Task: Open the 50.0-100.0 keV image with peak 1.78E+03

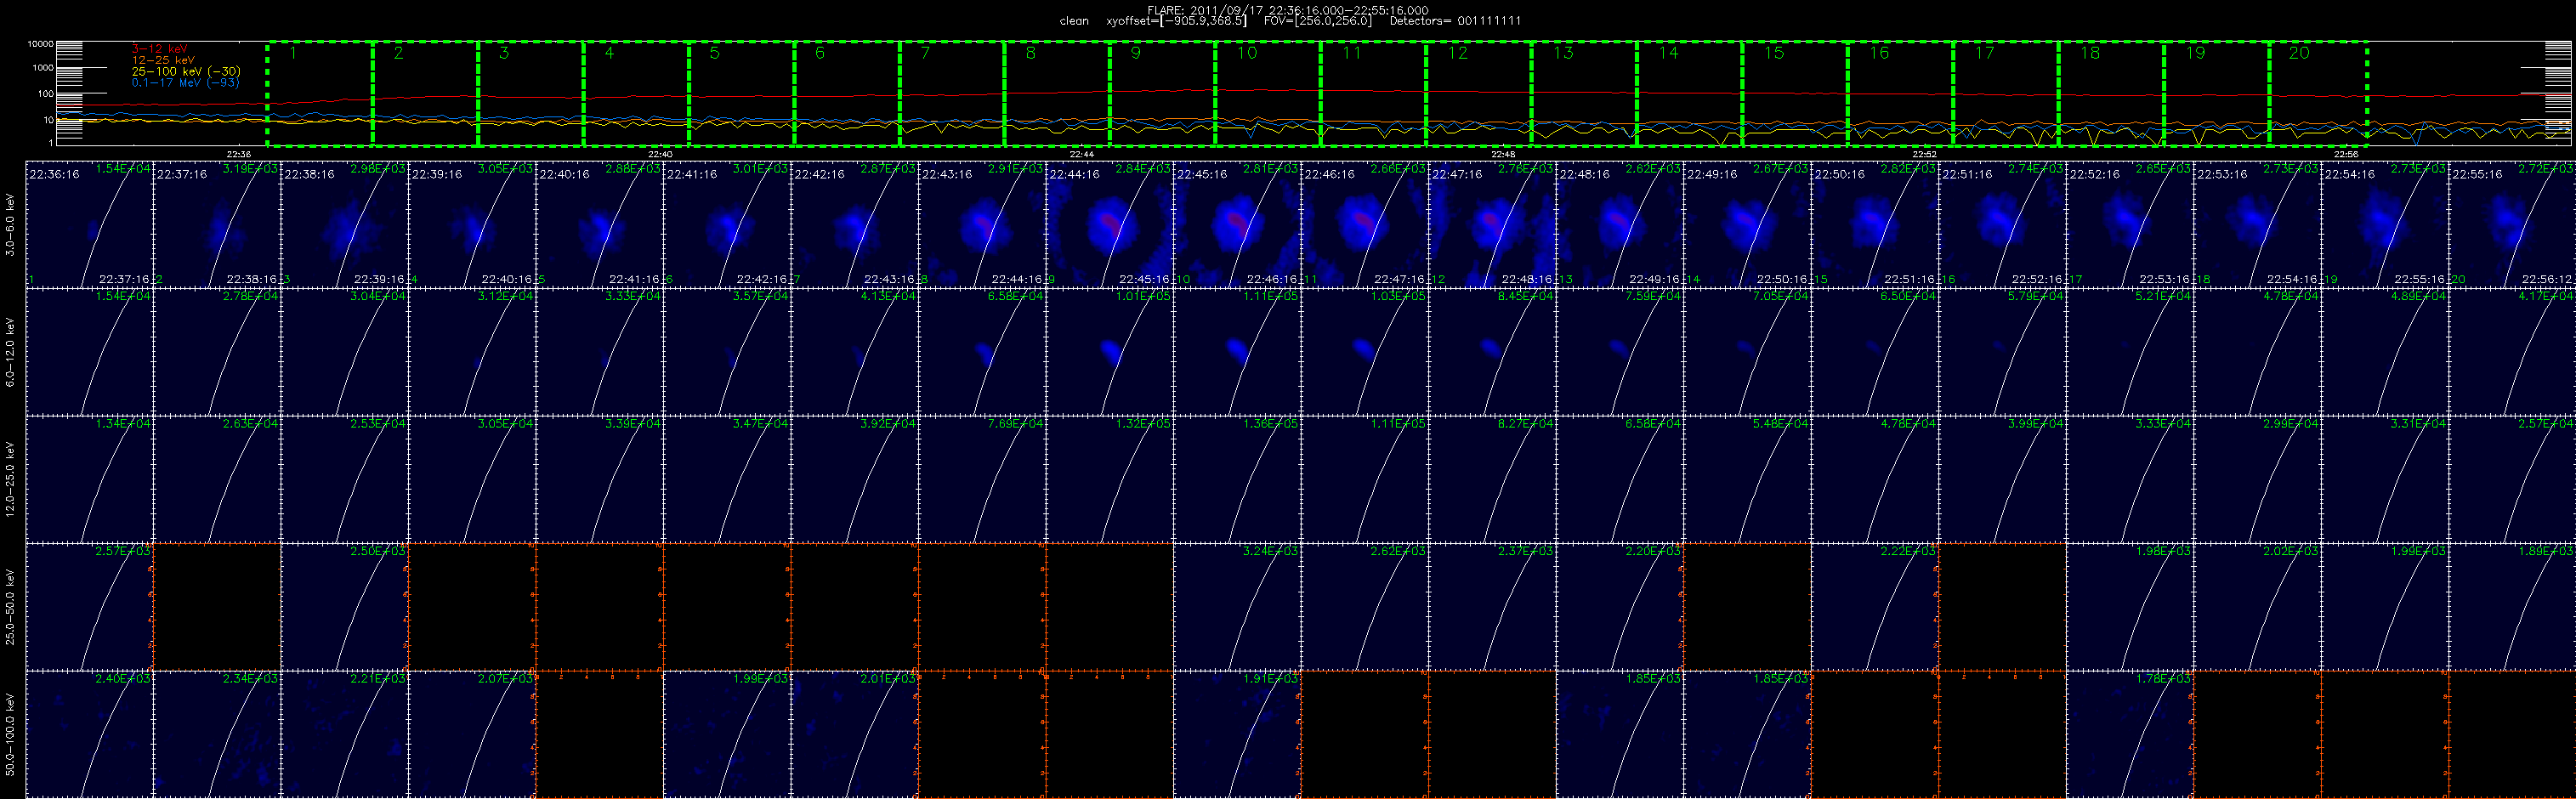Action: tap(2129, 735)
